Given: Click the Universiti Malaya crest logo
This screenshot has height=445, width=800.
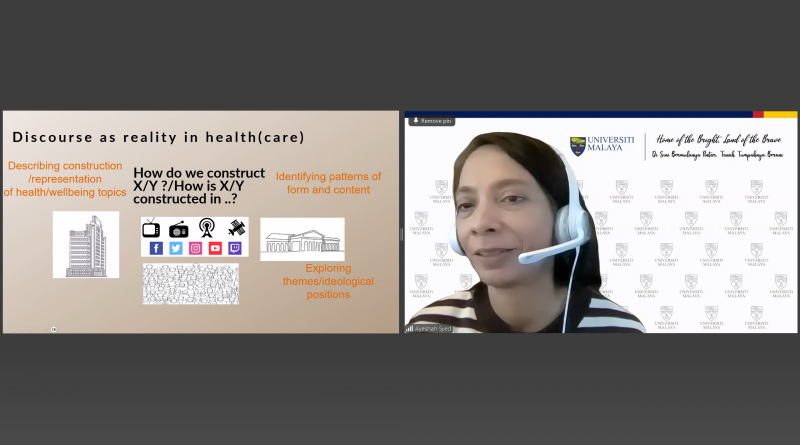Looking at the screenshot, I should (578, 146).
